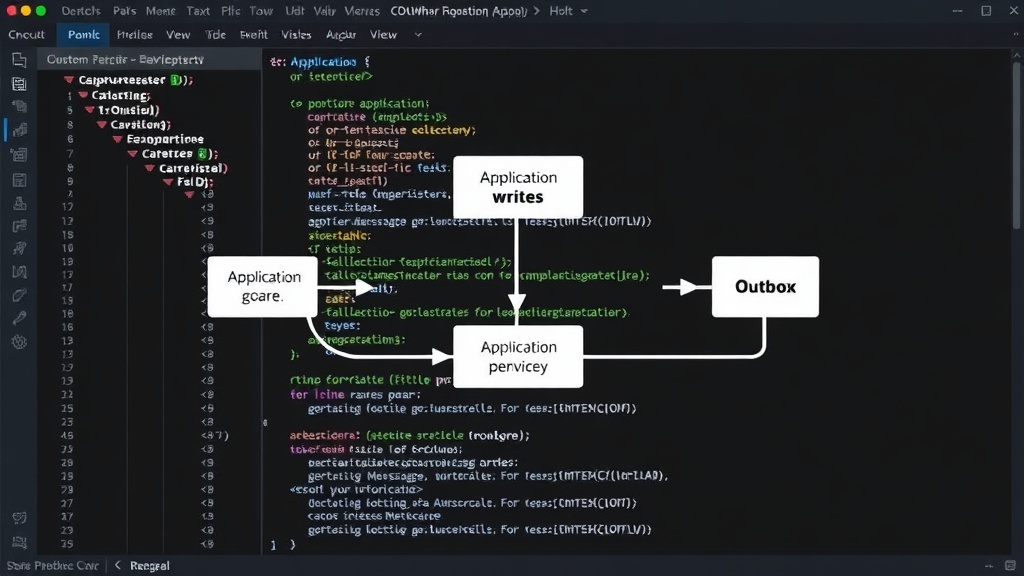Click the code line 'for lcine rames paar:'

[x=355, y=394]
